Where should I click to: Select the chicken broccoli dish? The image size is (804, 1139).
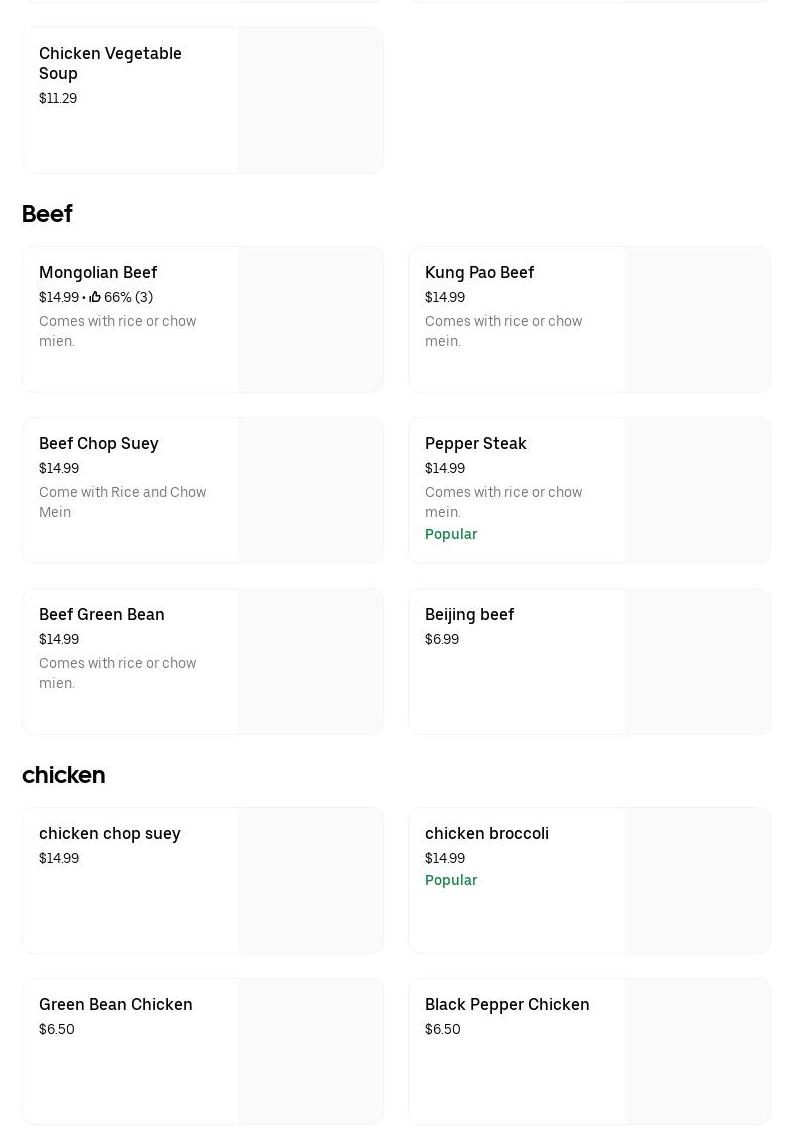486,833
